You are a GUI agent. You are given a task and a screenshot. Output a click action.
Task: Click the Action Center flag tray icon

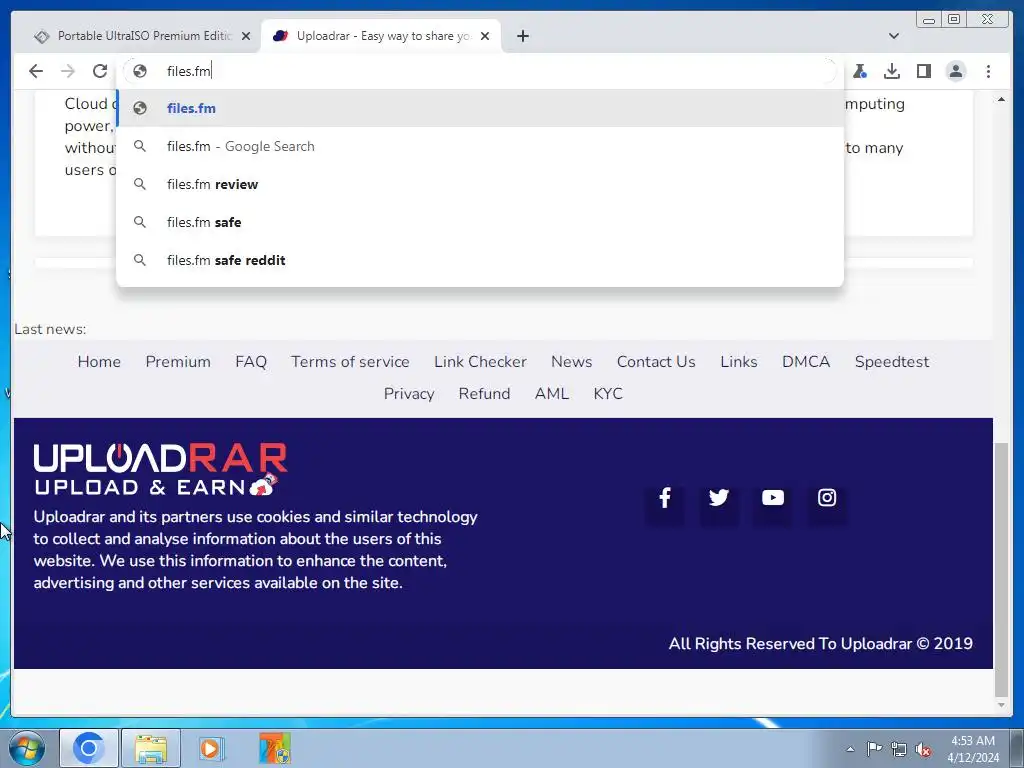point(874,749)
